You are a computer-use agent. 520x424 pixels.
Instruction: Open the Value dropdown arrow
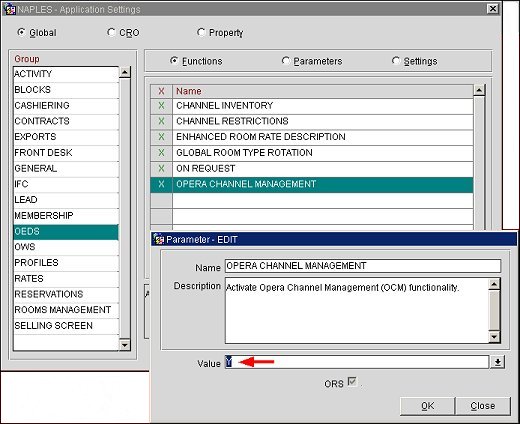coord(498,362)
